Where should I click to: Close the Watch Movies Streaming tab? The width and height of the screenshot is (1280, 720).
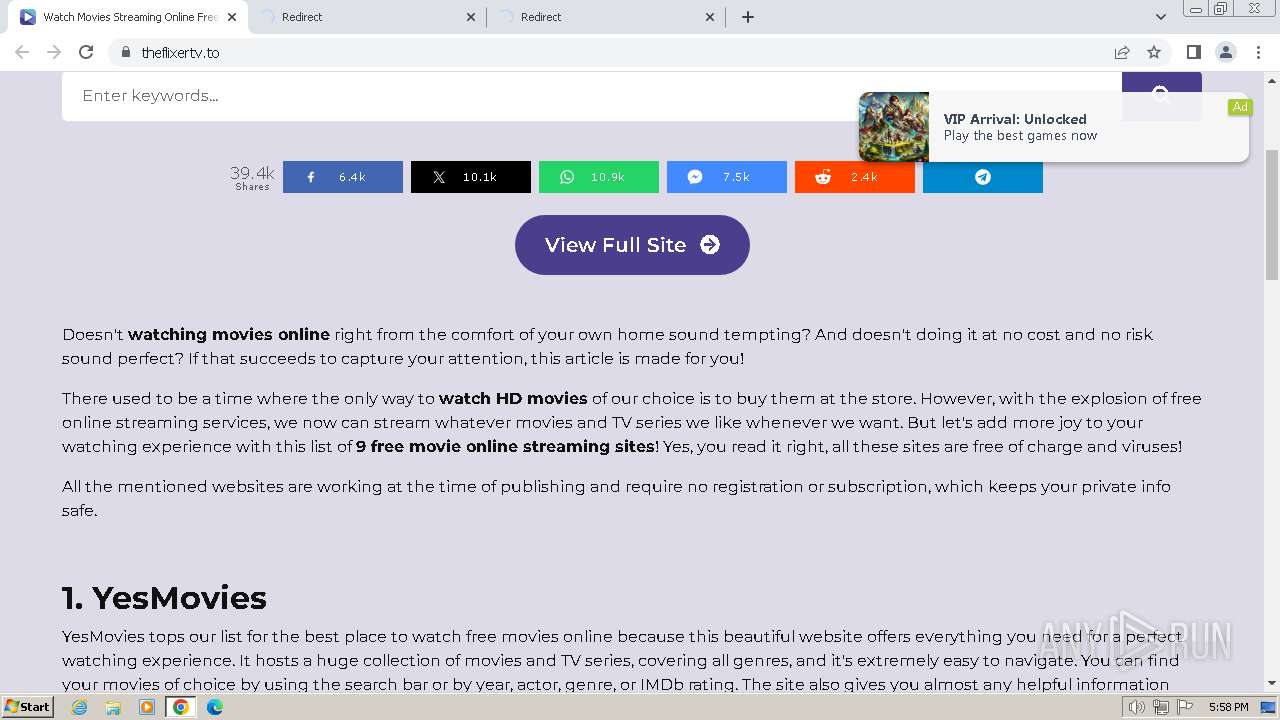point(232,17)
